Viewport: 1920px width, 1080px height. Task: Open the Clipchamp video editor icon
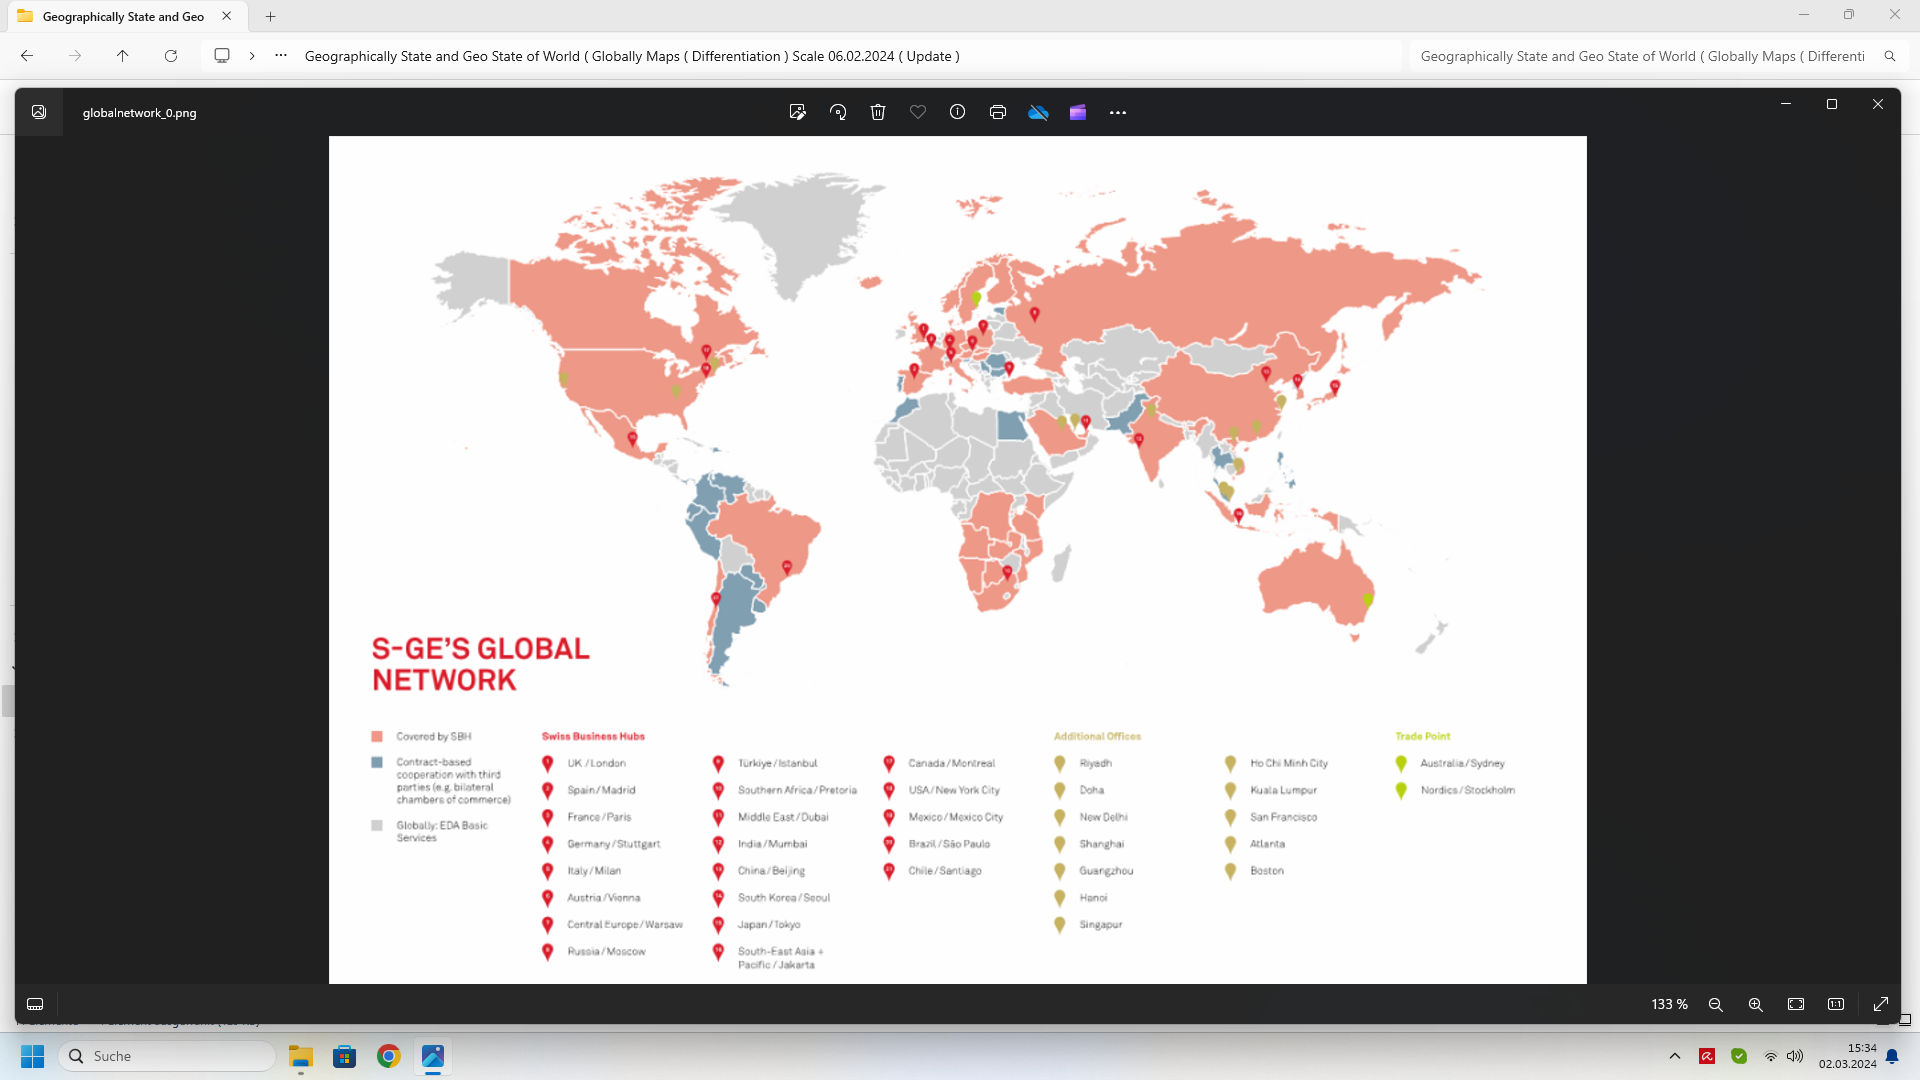[1078, 112]
